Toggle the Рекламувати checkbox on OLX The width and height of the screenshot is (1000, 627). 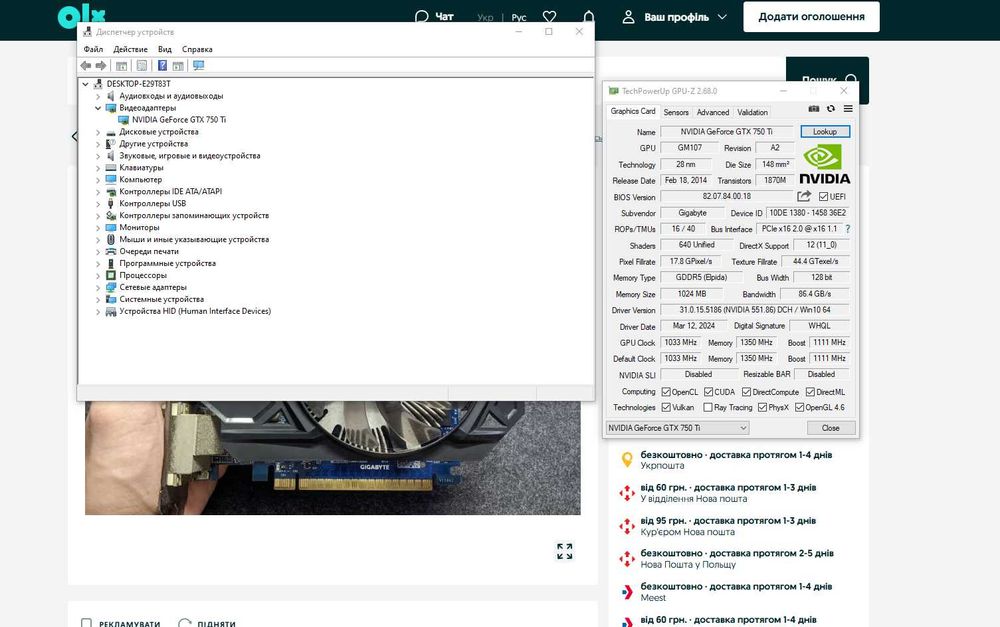(87, 623)
